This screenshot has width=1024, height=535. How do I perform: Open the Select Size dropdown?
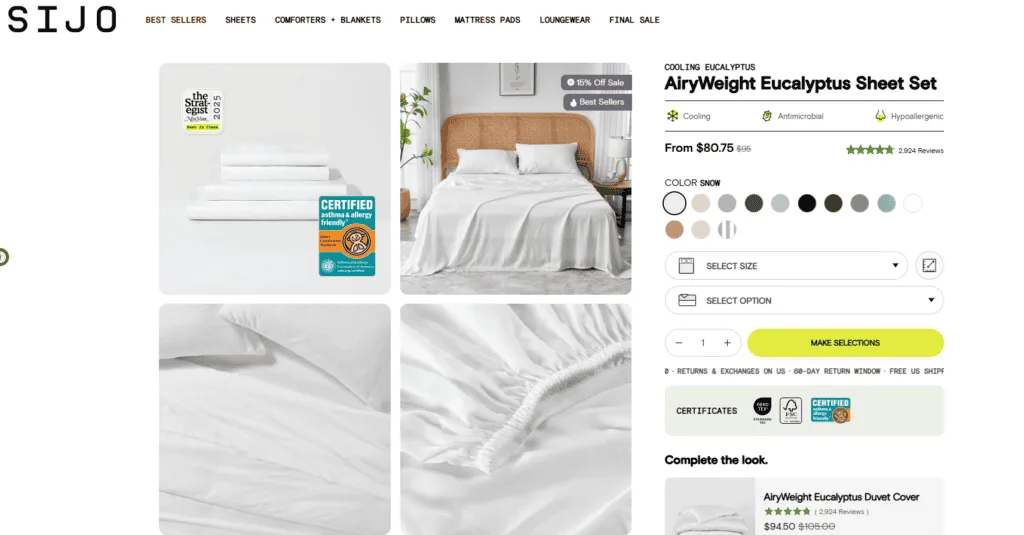[786, 266]
